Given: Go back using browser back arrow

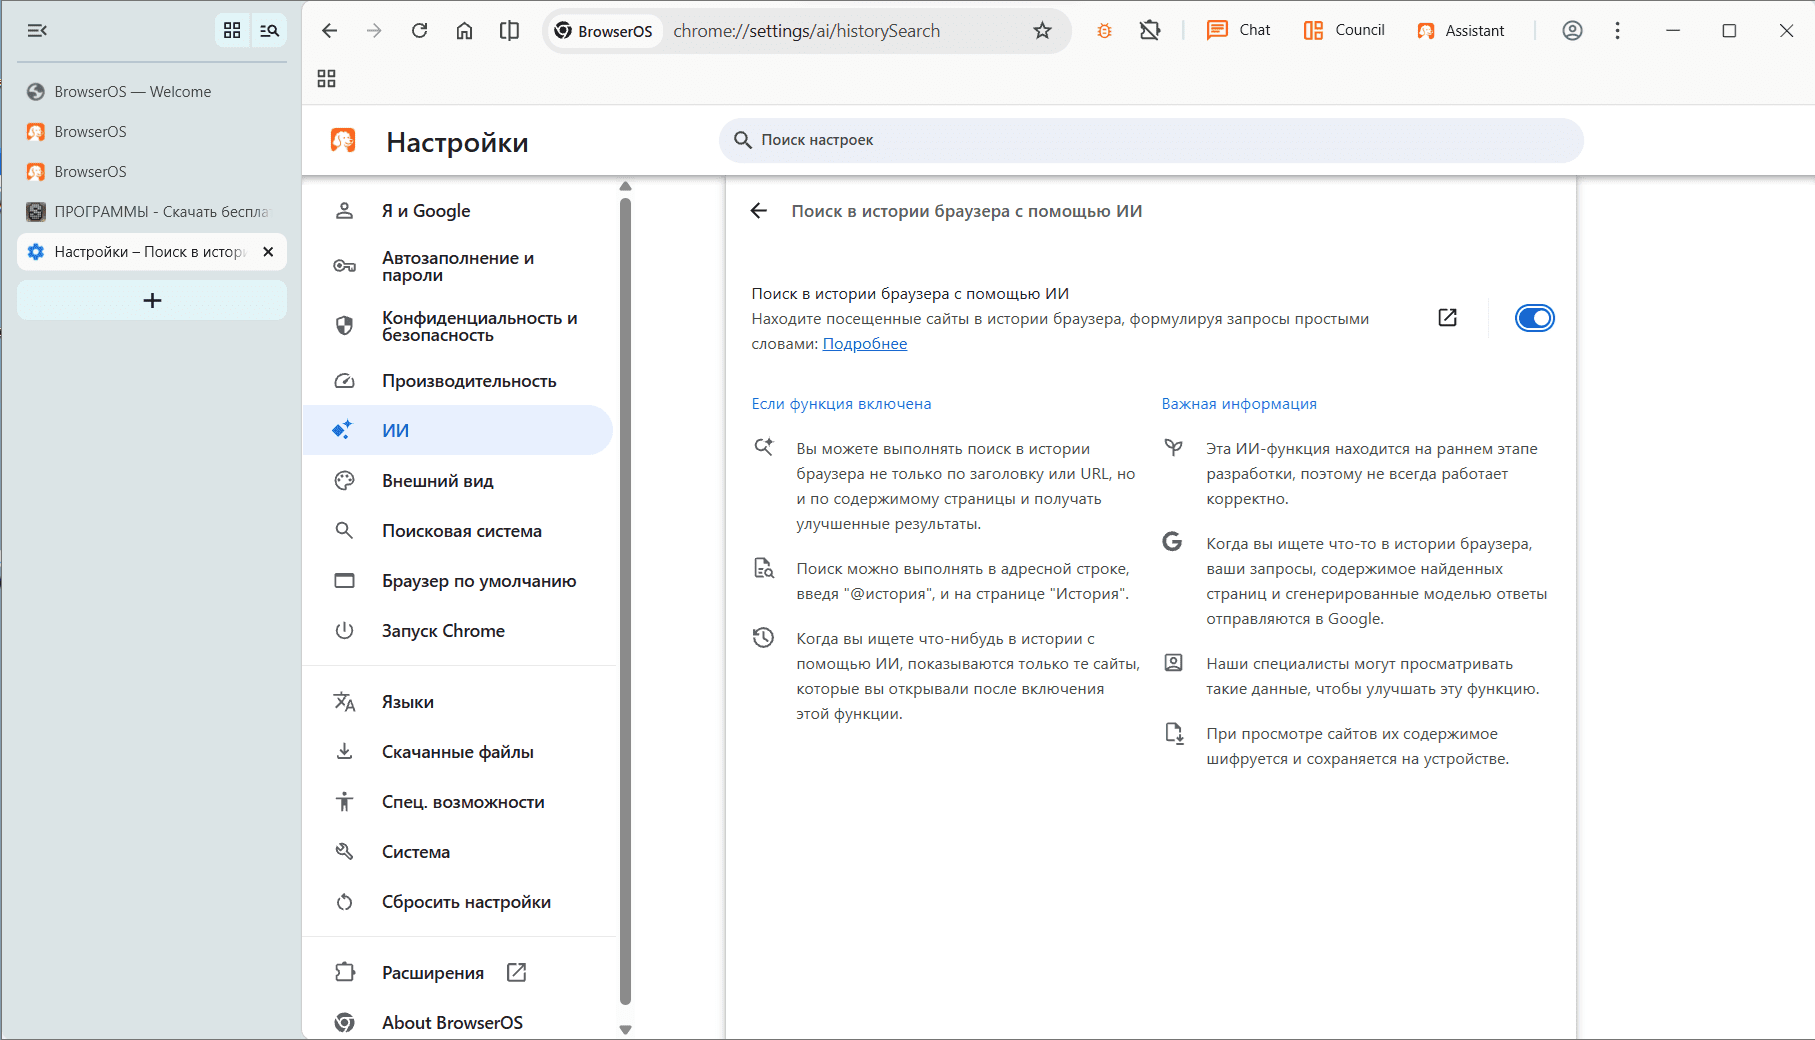Looking at the screenshot, I should 329,31.
